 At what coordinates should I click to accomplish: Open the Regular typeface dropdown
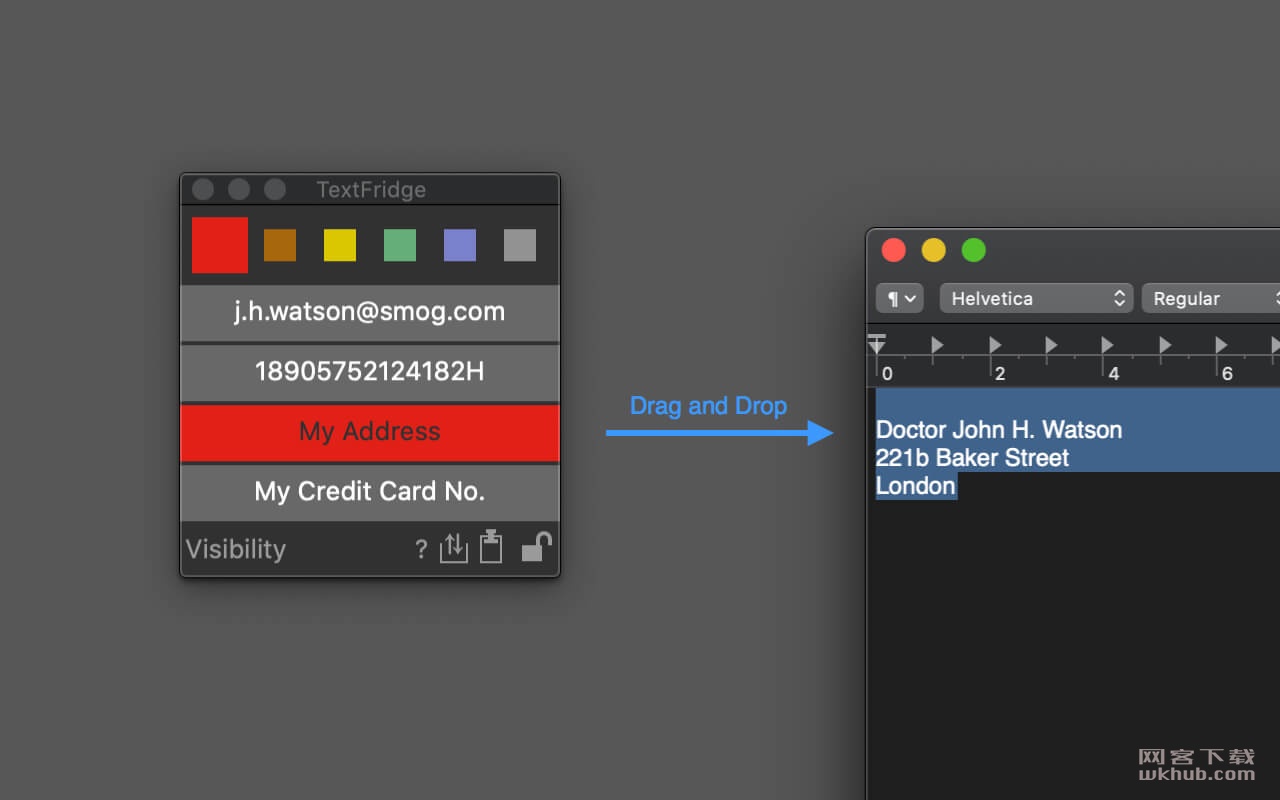point(1212,298)
